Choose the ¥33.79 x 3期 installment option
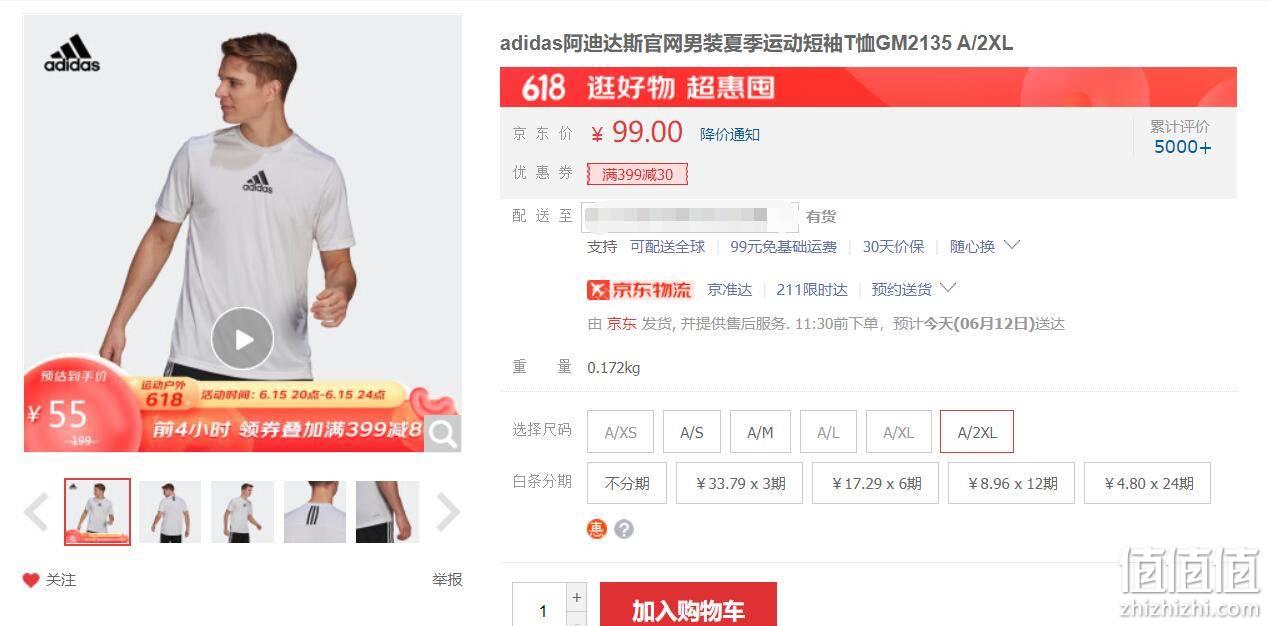 [740, 483]
